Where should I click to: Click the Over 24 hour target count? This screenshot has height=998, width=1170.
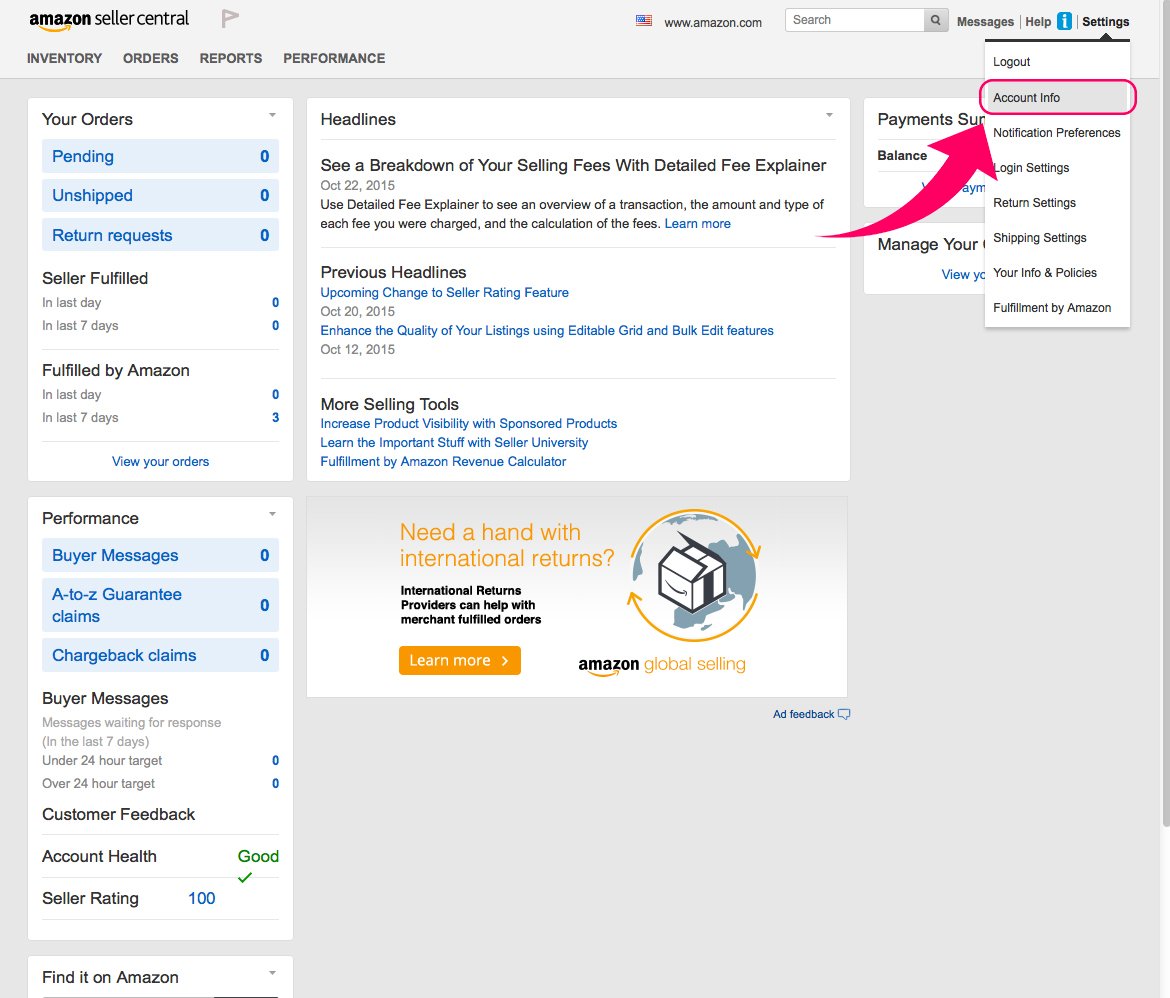click(275, 784)
